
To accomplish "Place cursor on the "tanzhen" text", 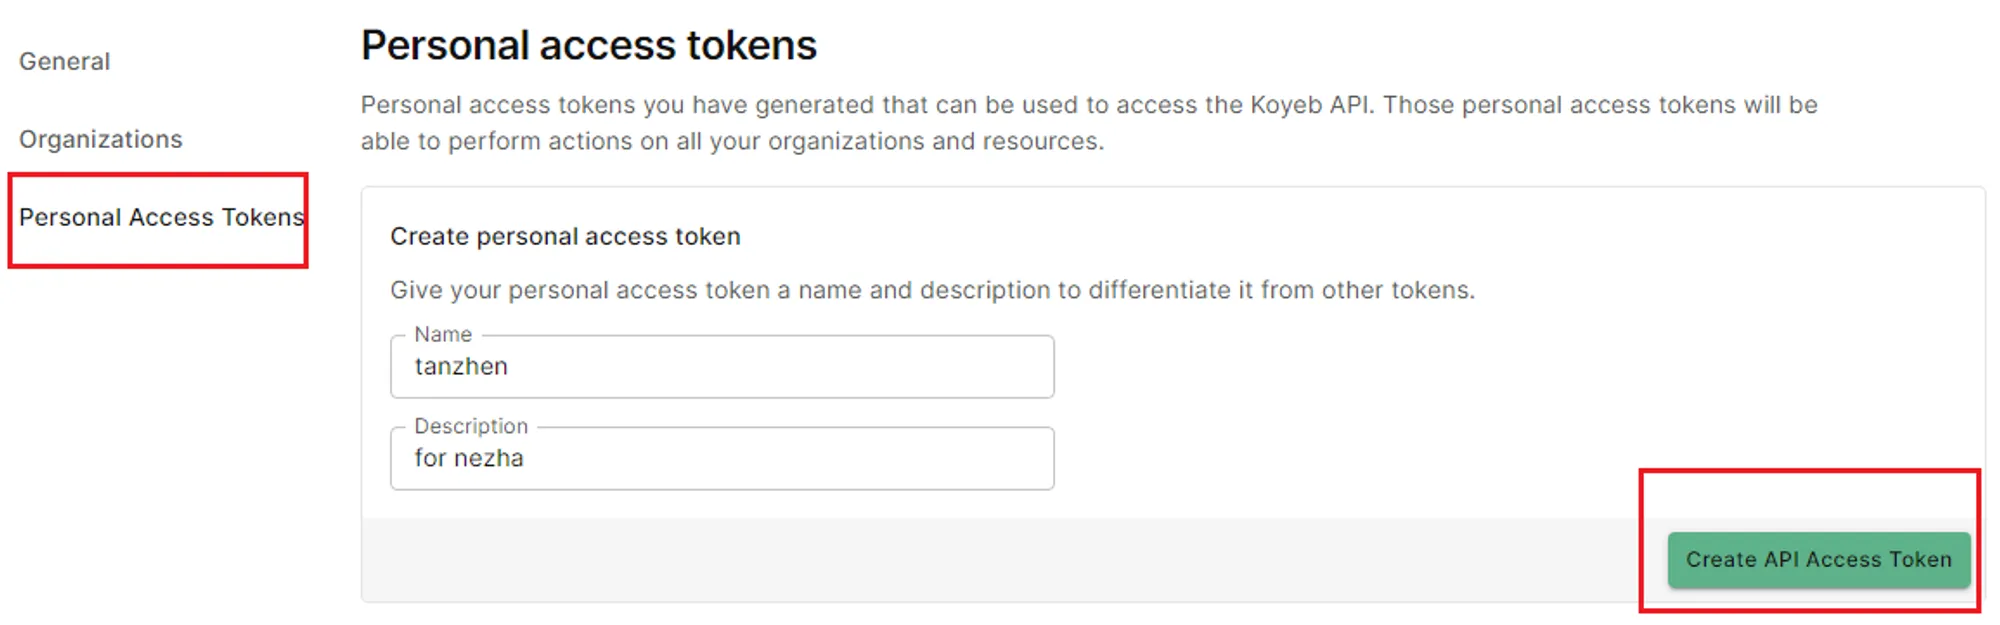I will [461, 367].
